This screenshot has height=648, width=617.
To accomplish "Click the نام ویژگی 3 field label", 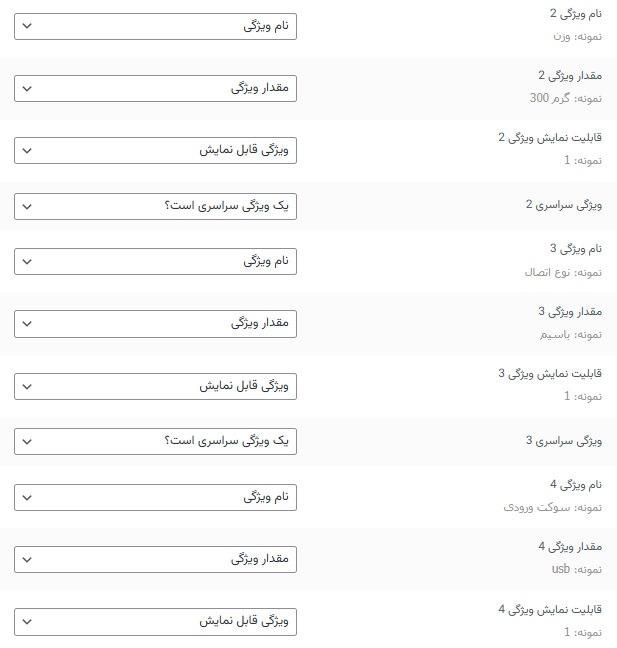I will tap(576, 248).
